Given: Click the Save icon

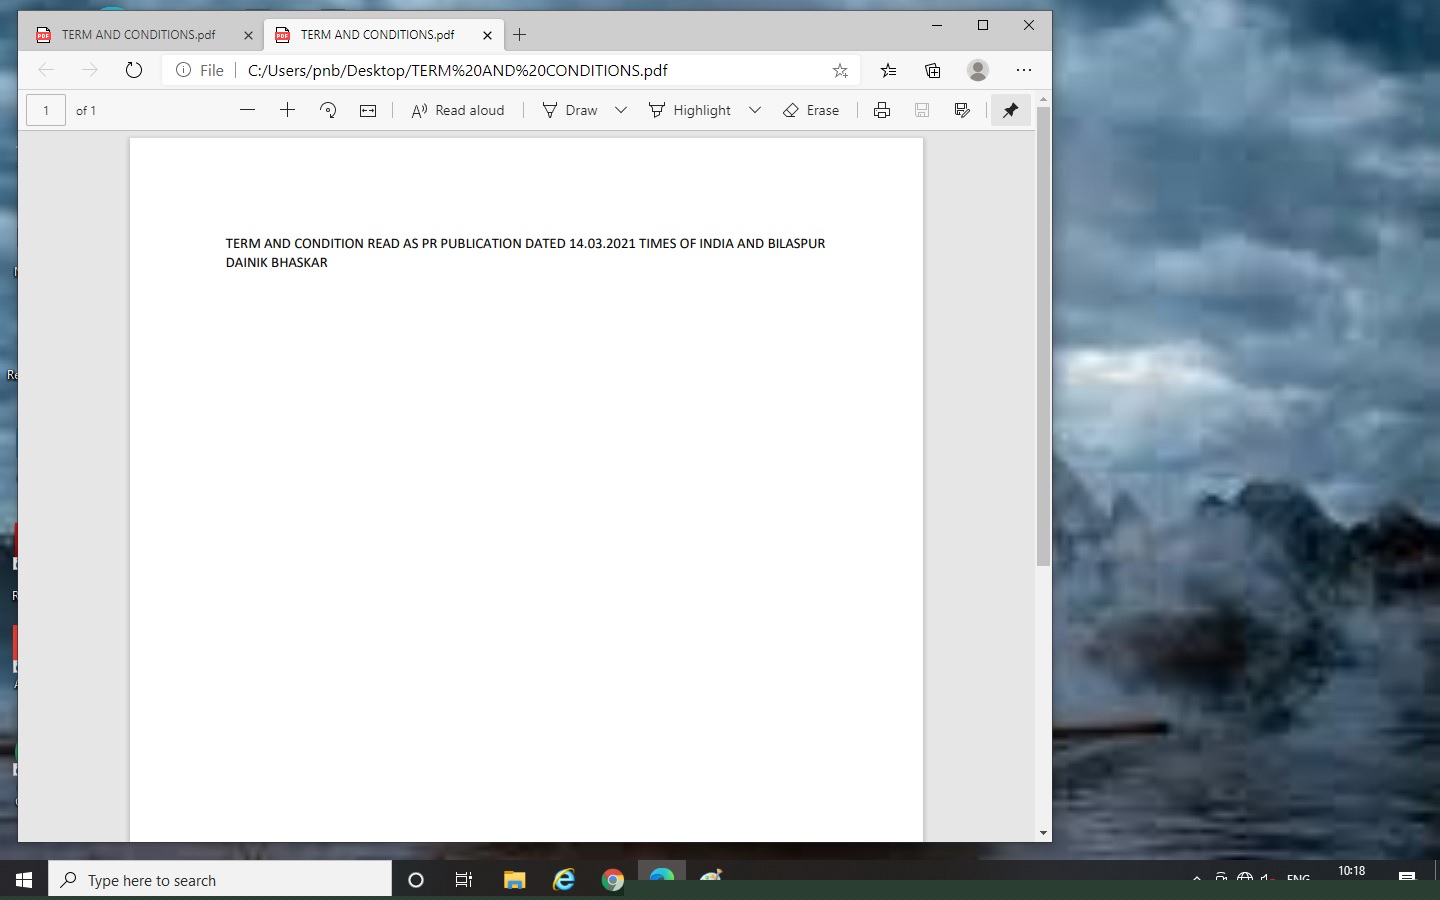Looking at the screenshot, I should coord(922,110).
